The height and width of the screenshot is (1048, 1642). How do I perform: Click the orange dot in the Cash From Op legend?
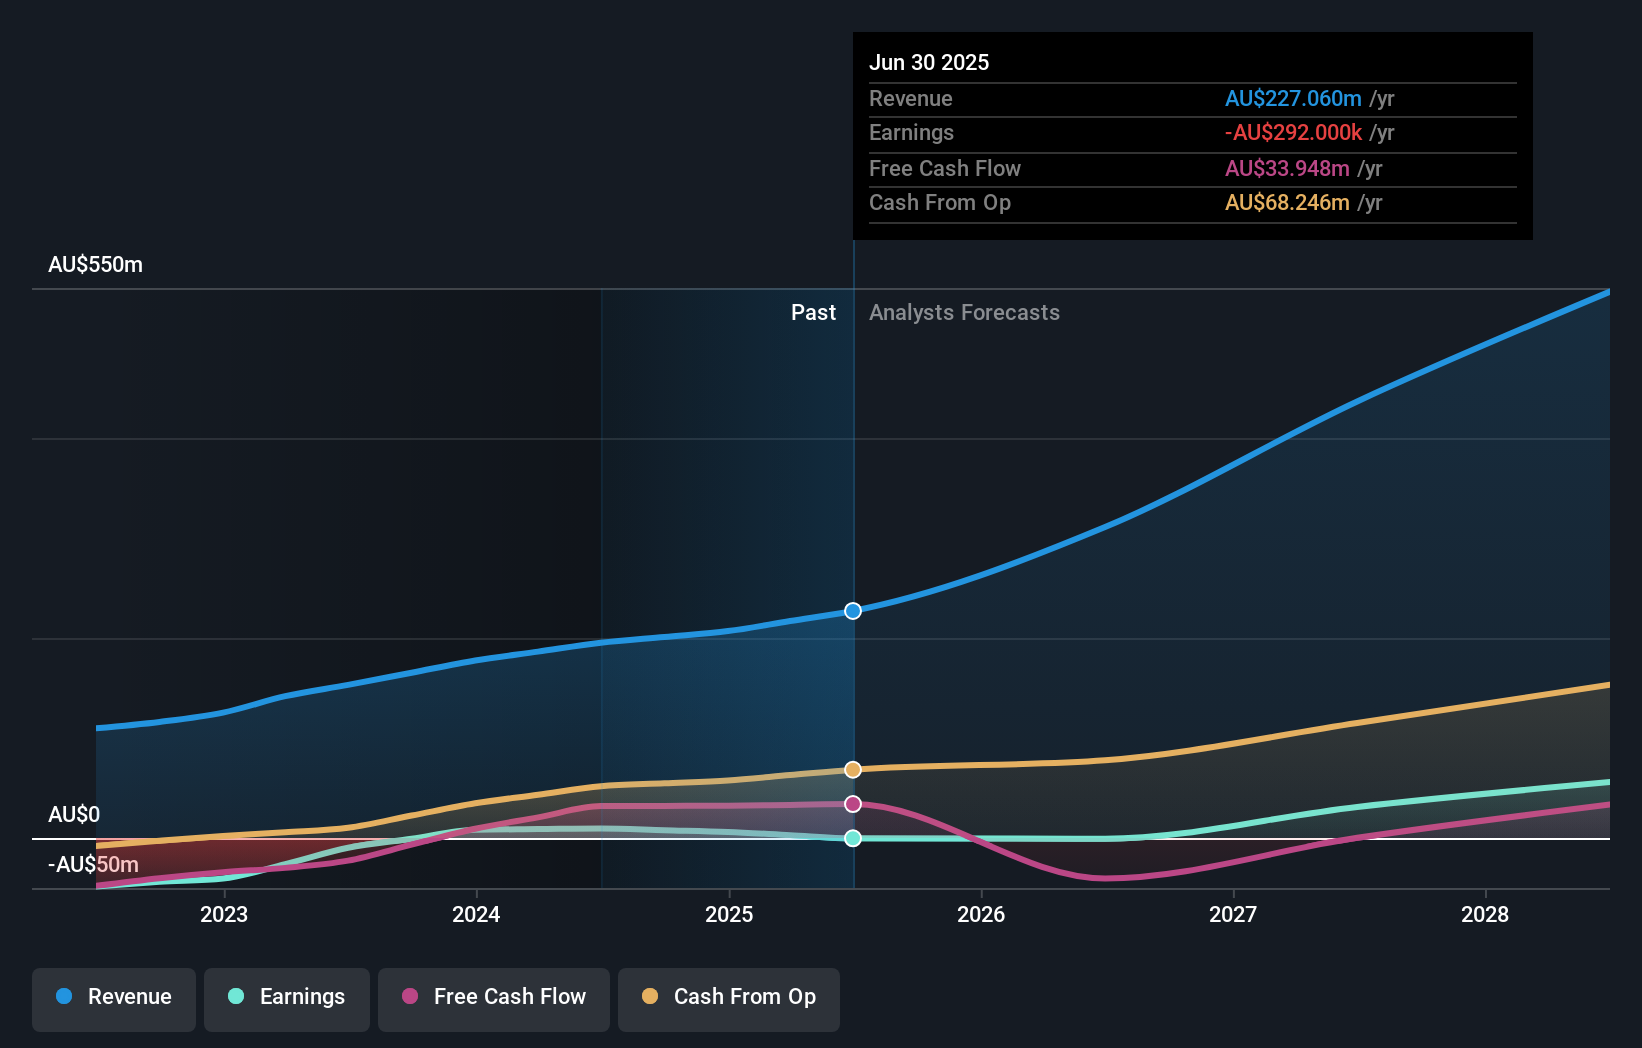[650, 997]
